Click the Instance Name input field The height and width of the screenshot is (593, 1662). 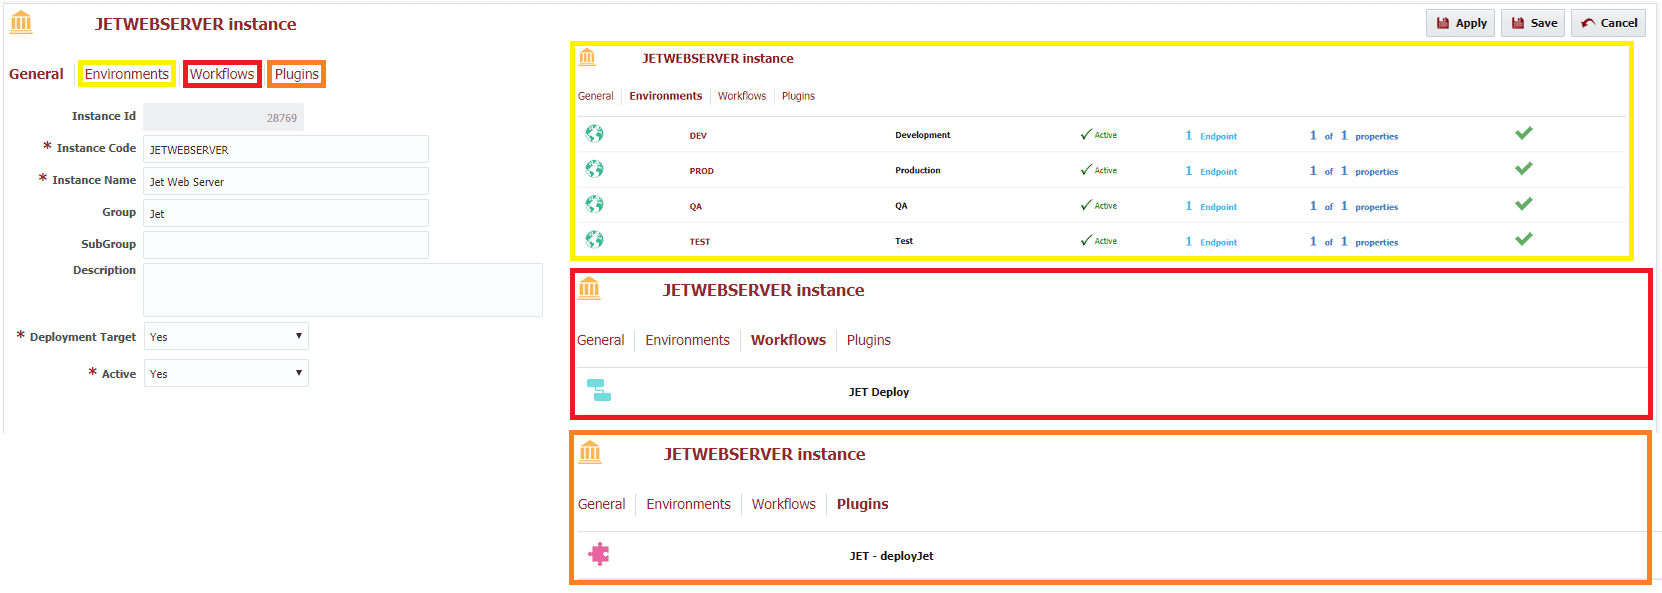(286, 181)
